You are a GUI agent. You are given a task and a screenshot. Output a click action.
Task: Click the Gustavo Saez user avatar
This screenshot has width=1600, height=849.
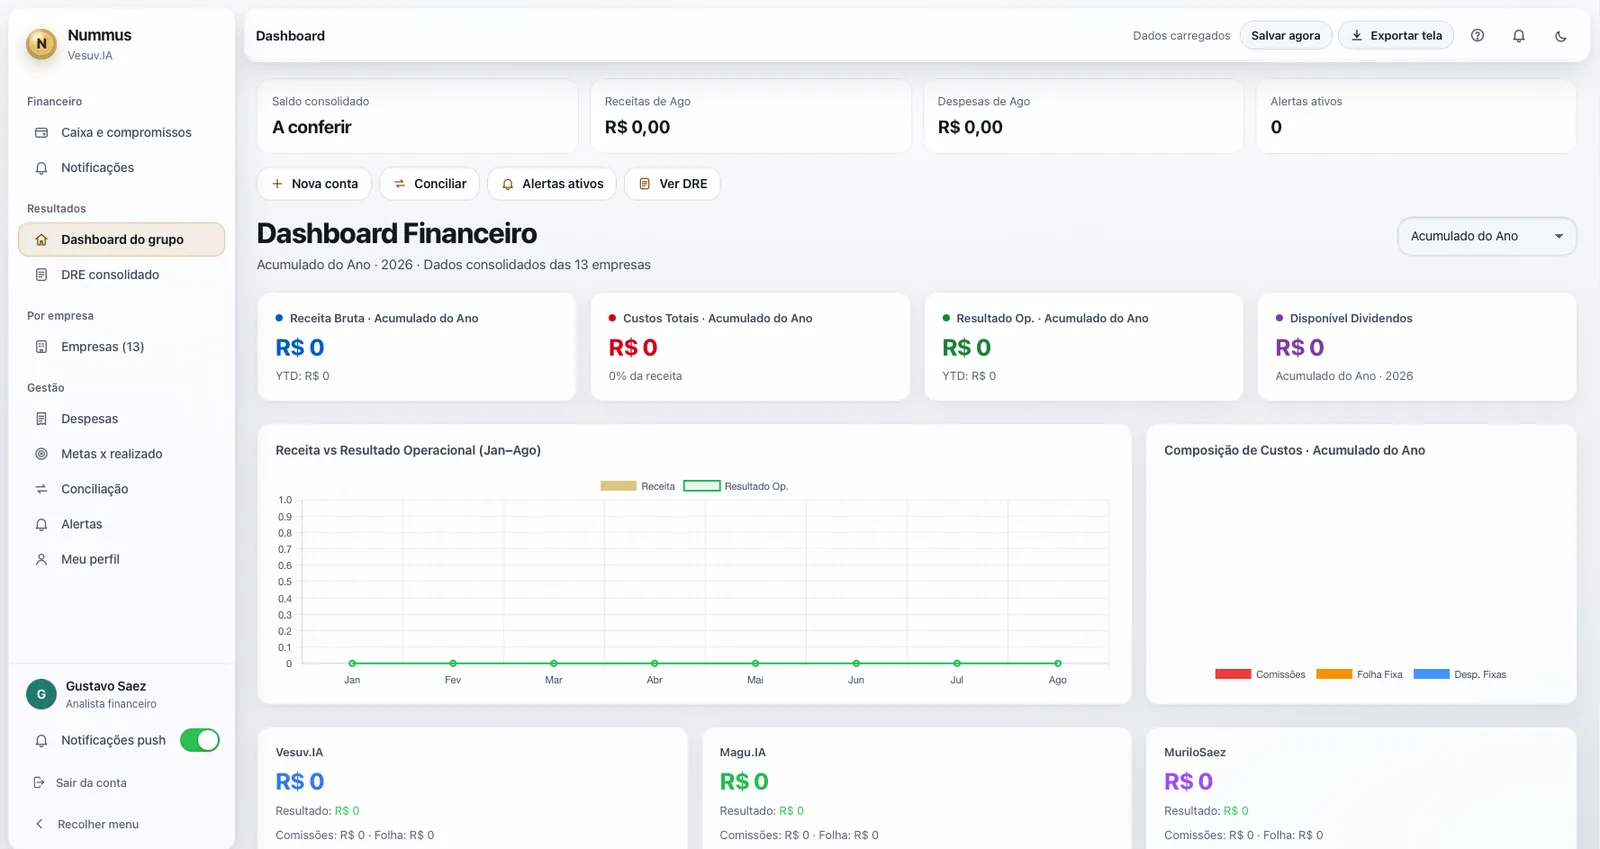41,694
